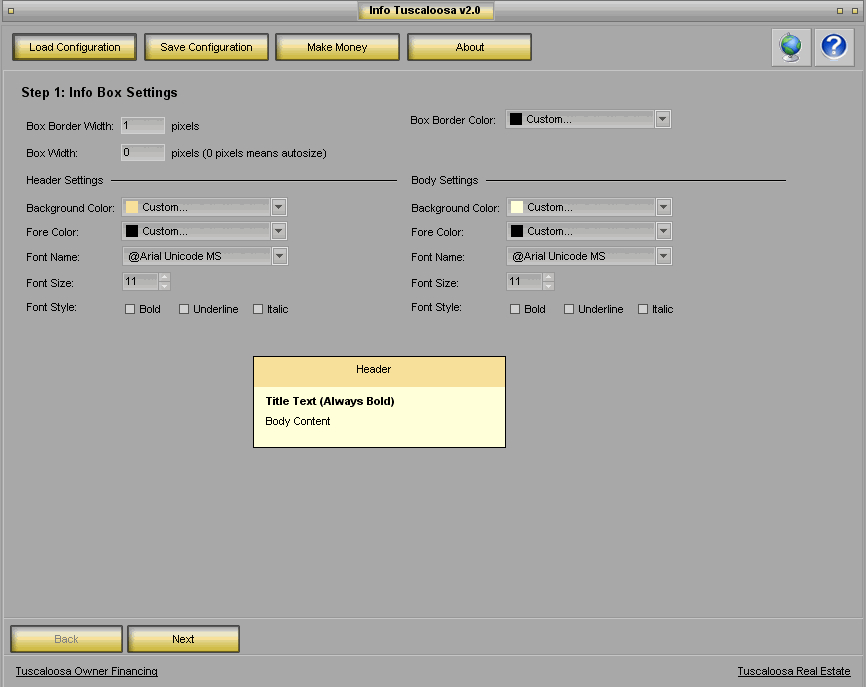Check Bold in Body font style

pos(515,309)
